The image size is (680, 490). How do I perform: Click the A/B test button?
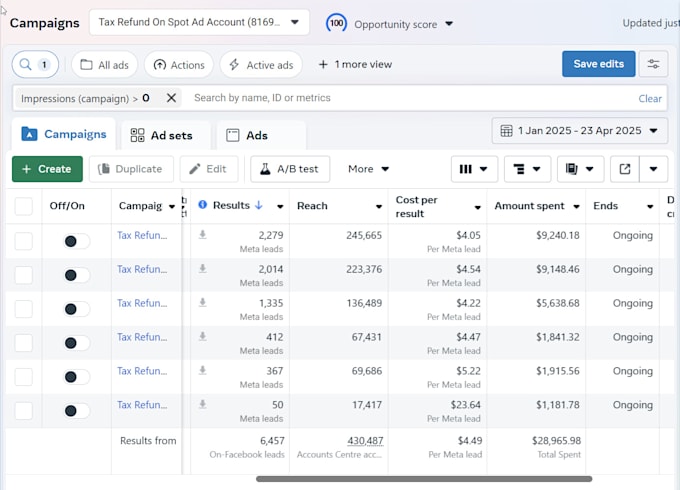coord(290,169)
